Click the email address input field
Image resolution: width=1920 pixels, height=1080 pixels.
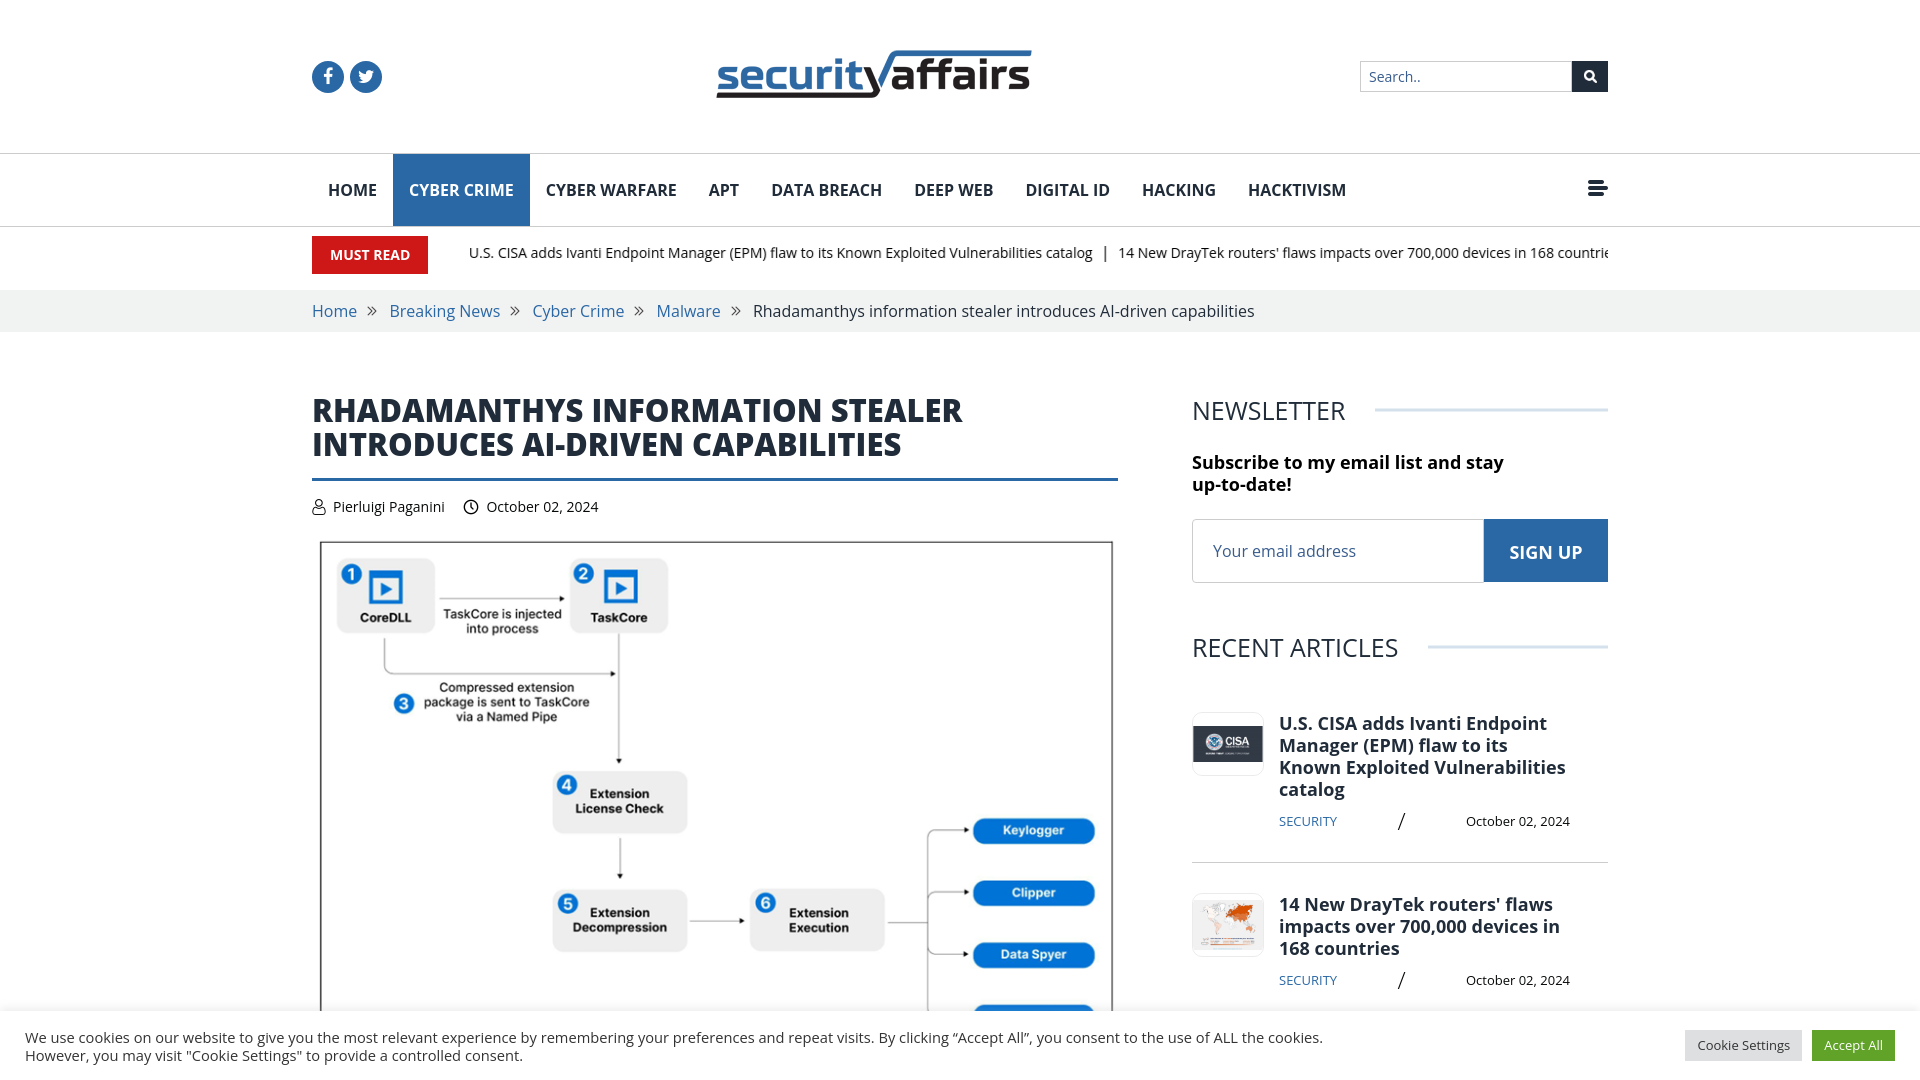(x=1337, y=550)
